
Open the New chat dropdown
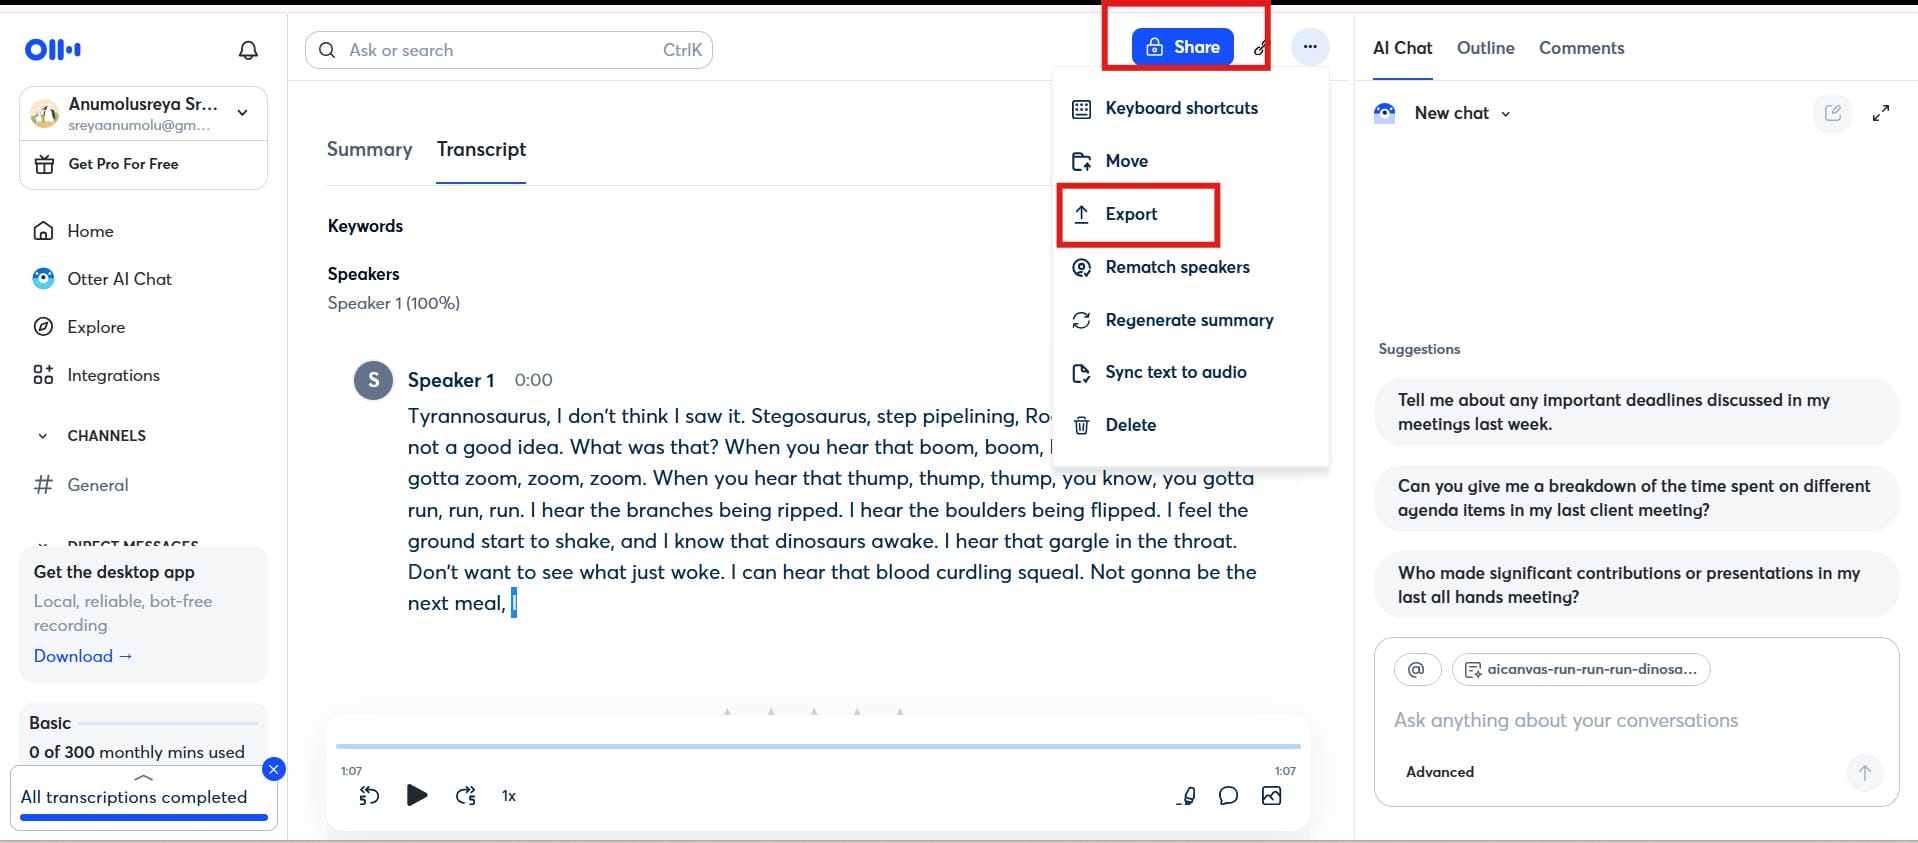[x=1462, y=113]
